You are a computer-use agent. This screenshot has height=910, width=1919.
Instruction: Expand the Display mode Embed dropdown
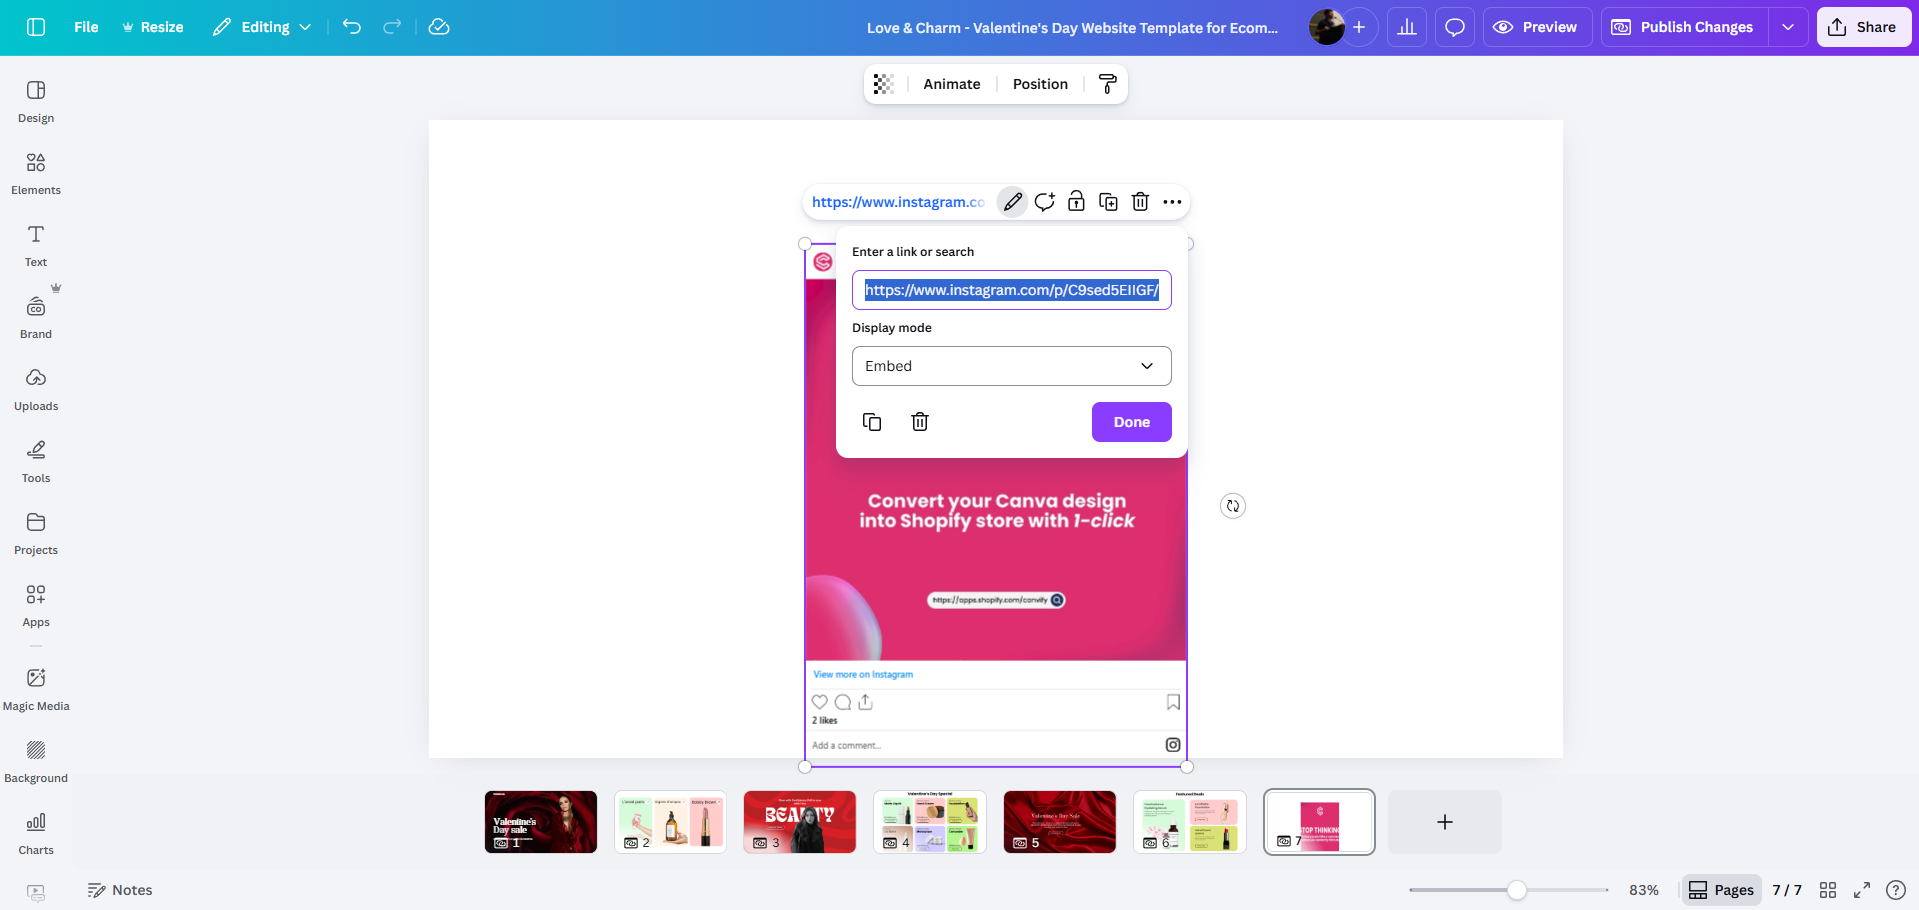(x=1011, y=366)
